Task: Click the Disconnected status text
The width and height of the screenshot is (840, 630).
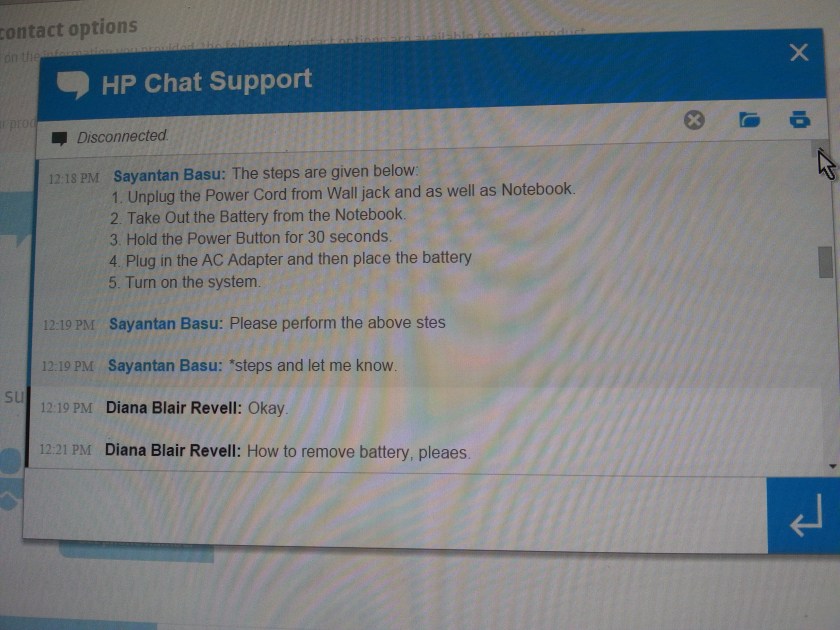Action: pyautogui.click(x=123, y=137)
